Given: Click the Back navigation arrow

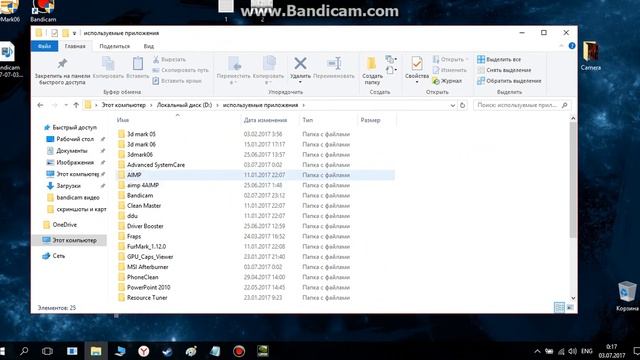Looking at the screenshot, I should (x=40, y=105).
